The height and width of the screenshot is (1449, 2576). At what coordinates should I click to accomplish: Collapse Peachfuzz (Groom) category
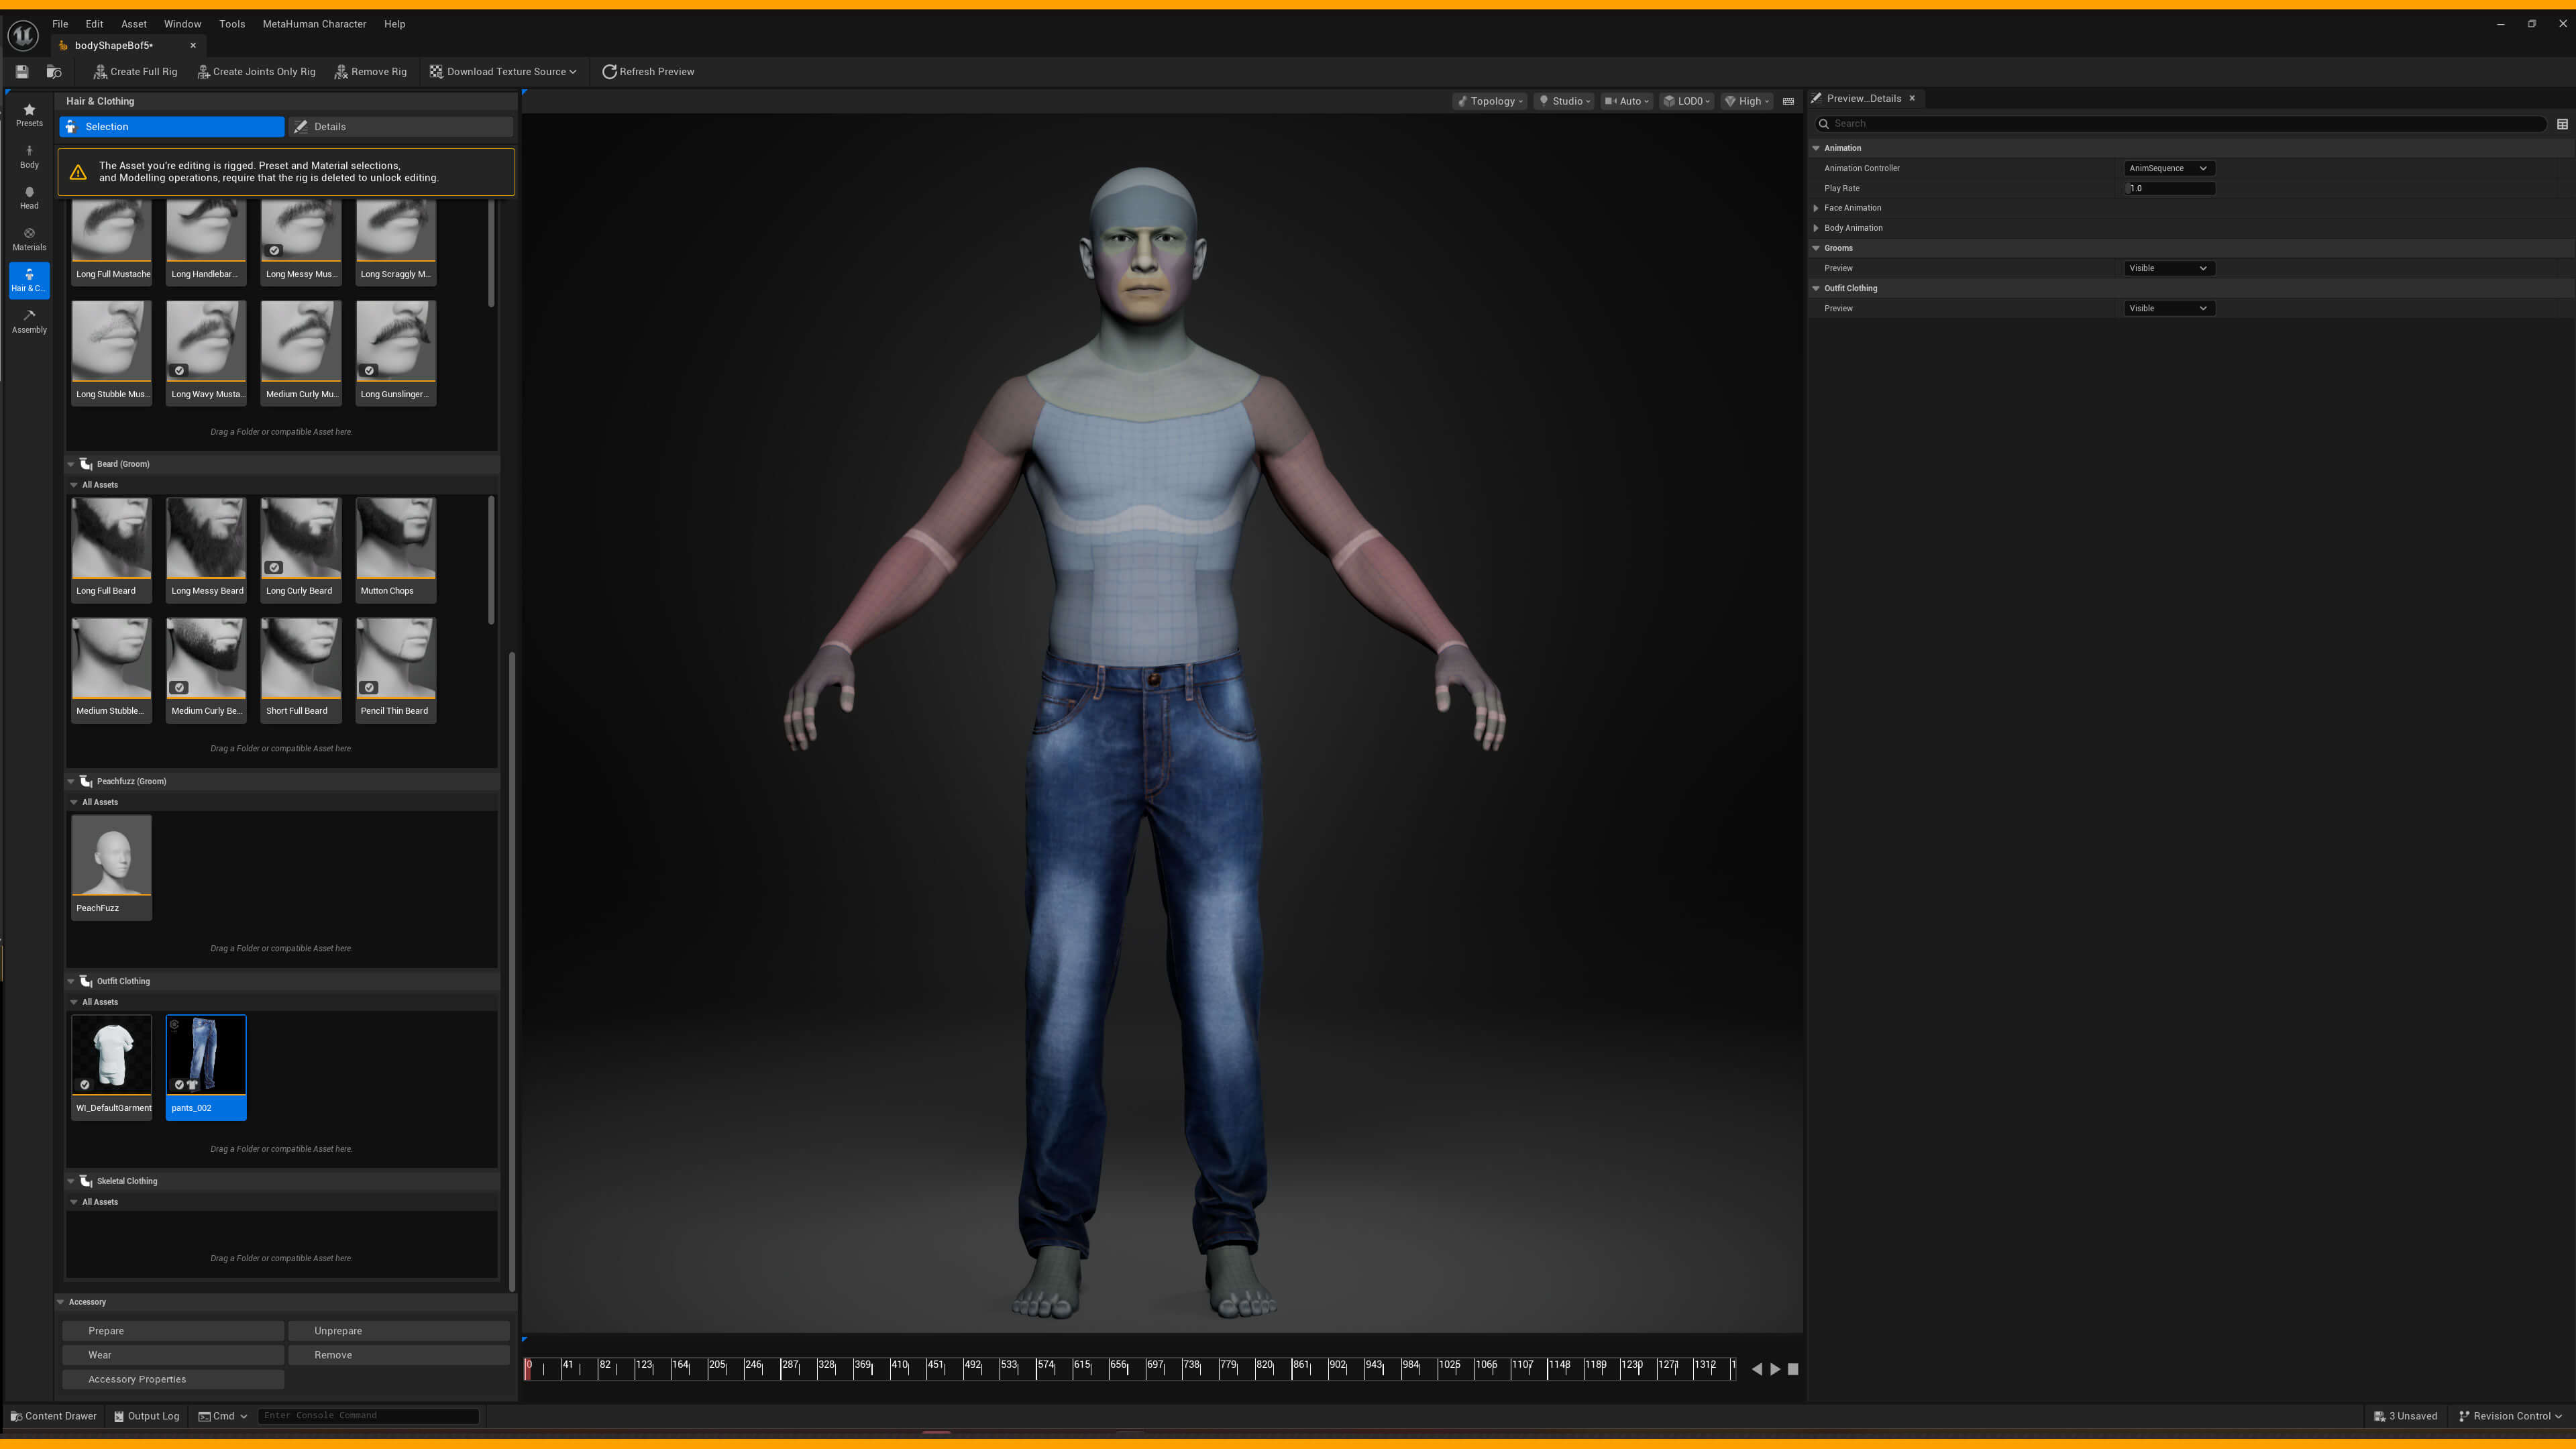click(71, 781)
